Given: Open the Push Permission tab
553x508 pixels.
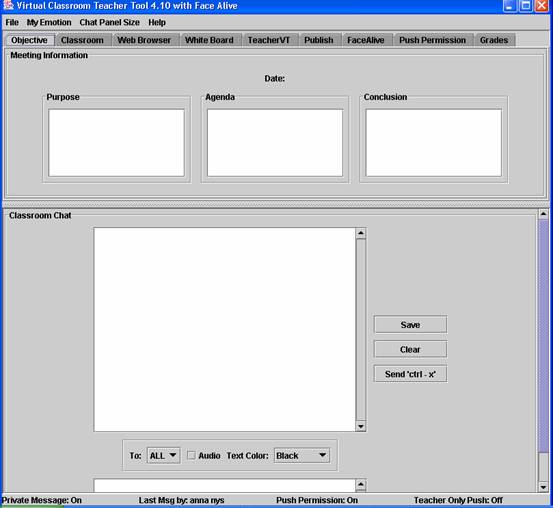Looking at the screenshot, I should click(432, 40).
